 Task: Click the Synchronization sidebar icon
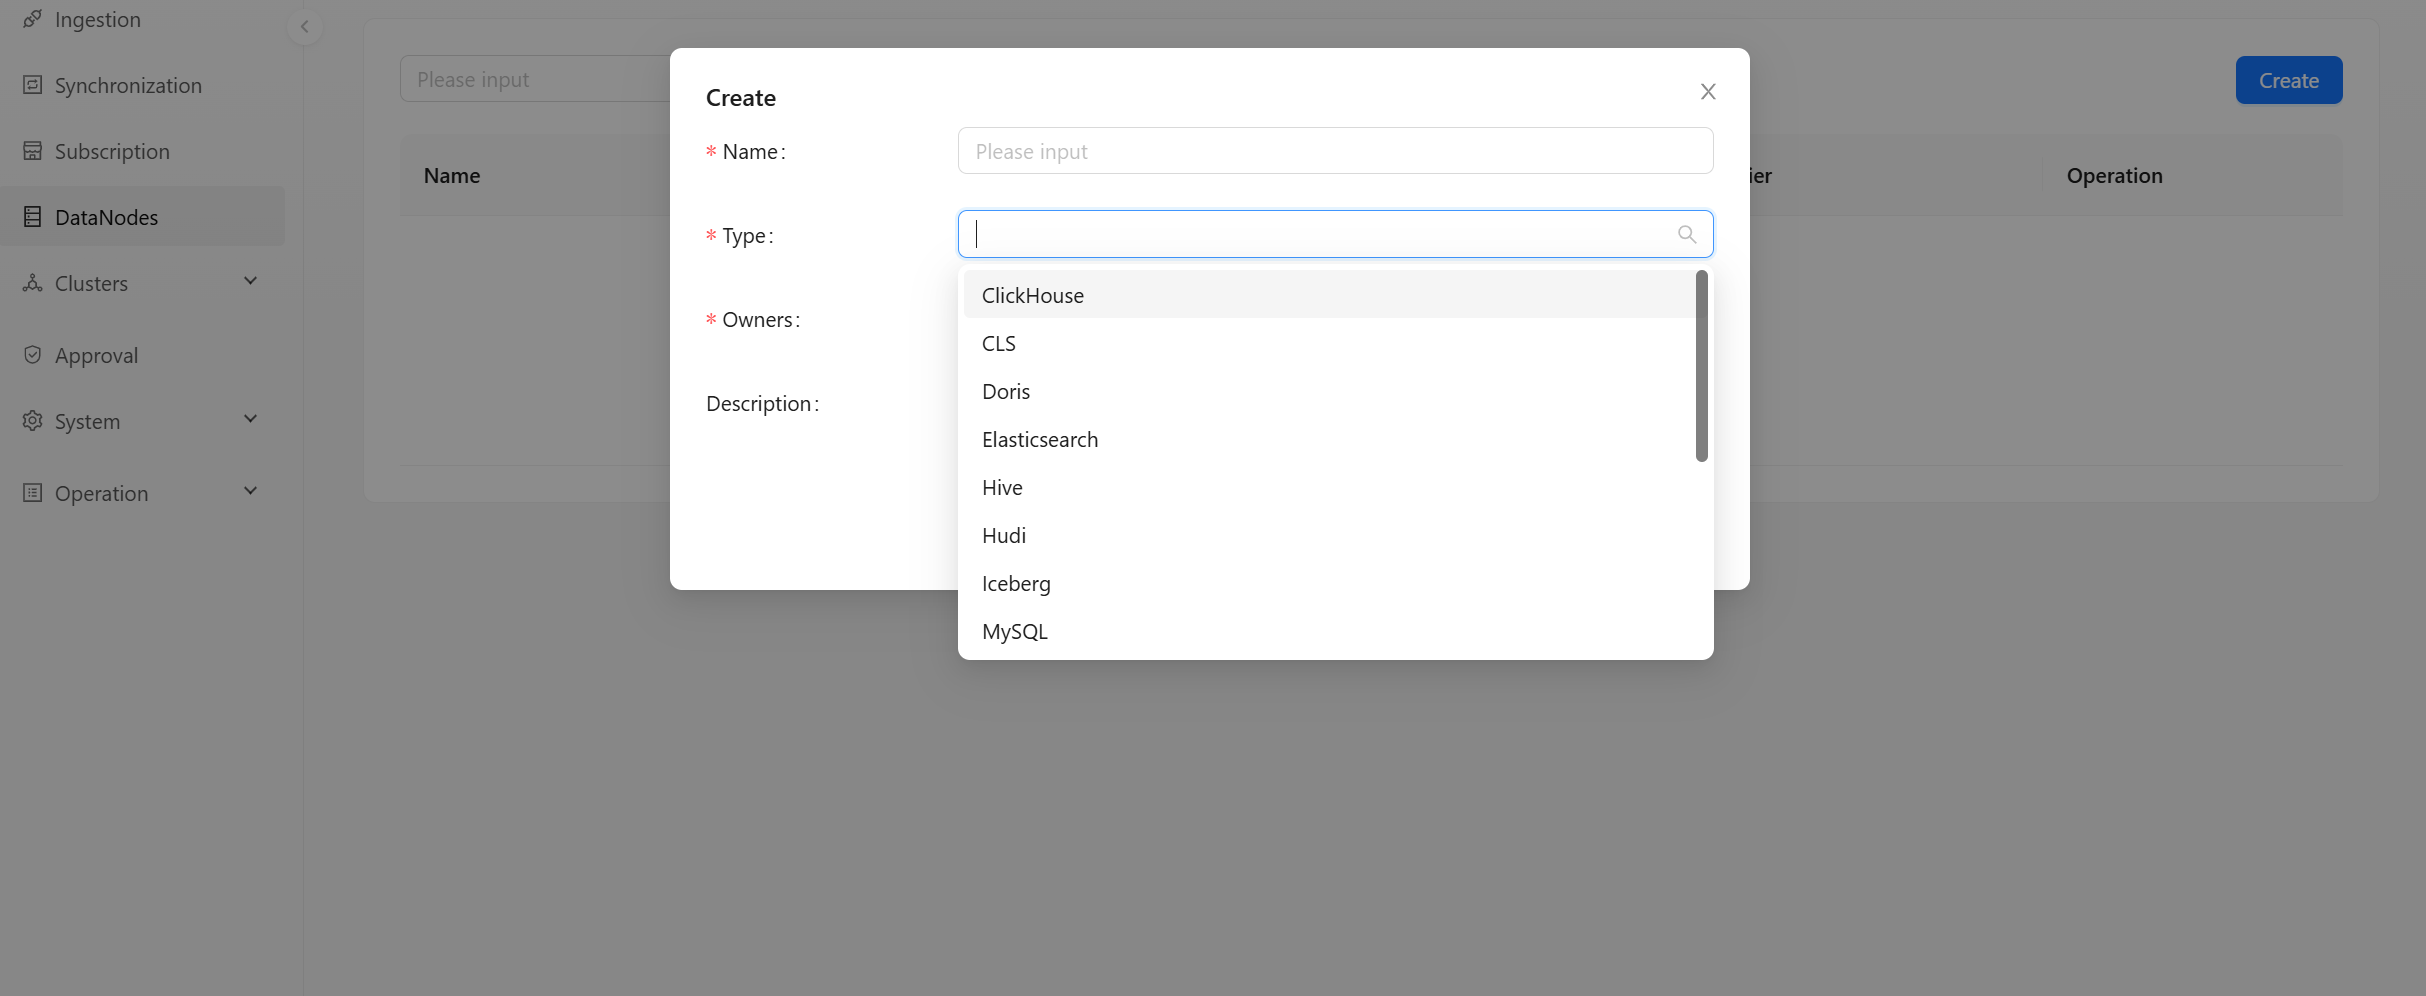[x=32, y=85]
